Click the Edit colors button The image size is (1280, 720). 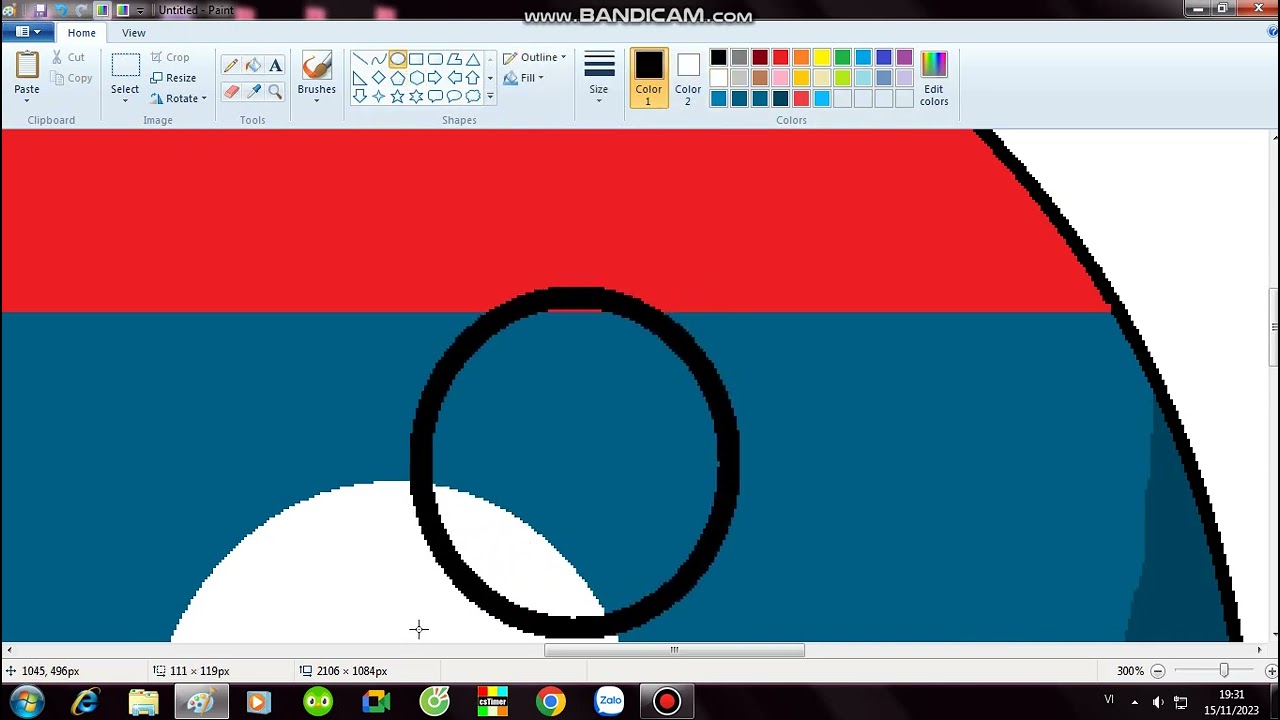pyautogui.click(x=934, y=78)
